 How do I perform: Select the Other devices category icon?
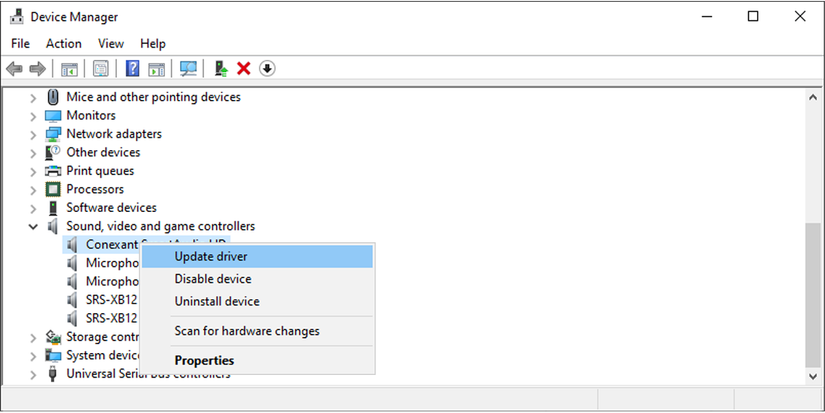[x=53, y=153]
